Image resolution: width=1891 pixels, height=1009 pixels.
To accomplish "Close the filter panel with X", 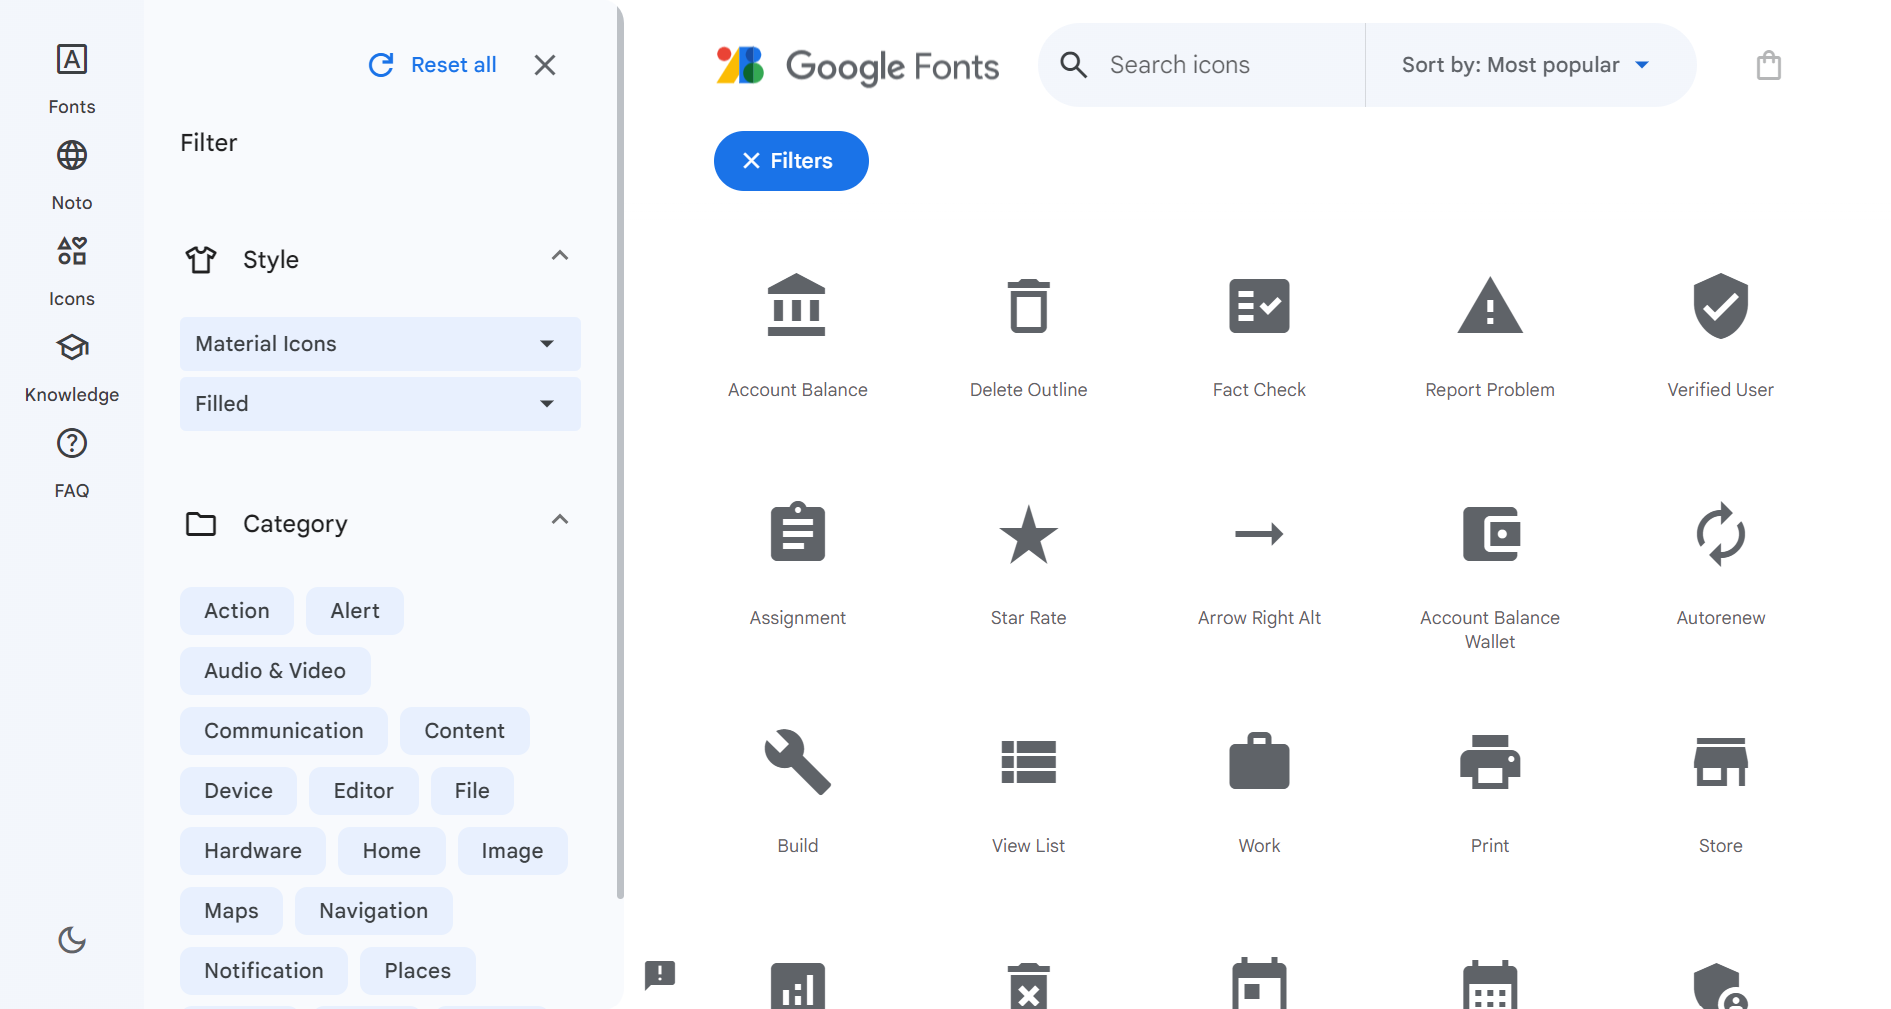I will click(545, 65).
